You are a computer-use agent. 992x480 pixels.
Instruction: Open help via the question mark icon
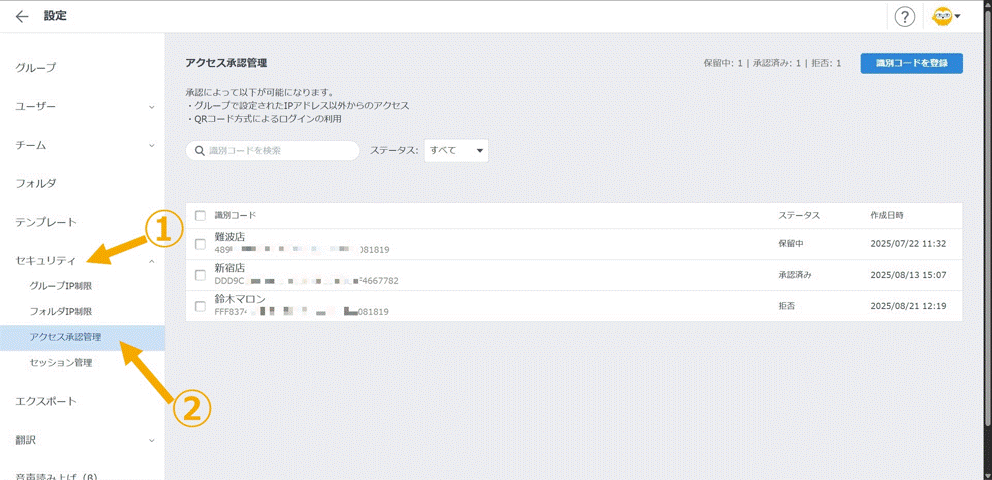pos(905,18)
